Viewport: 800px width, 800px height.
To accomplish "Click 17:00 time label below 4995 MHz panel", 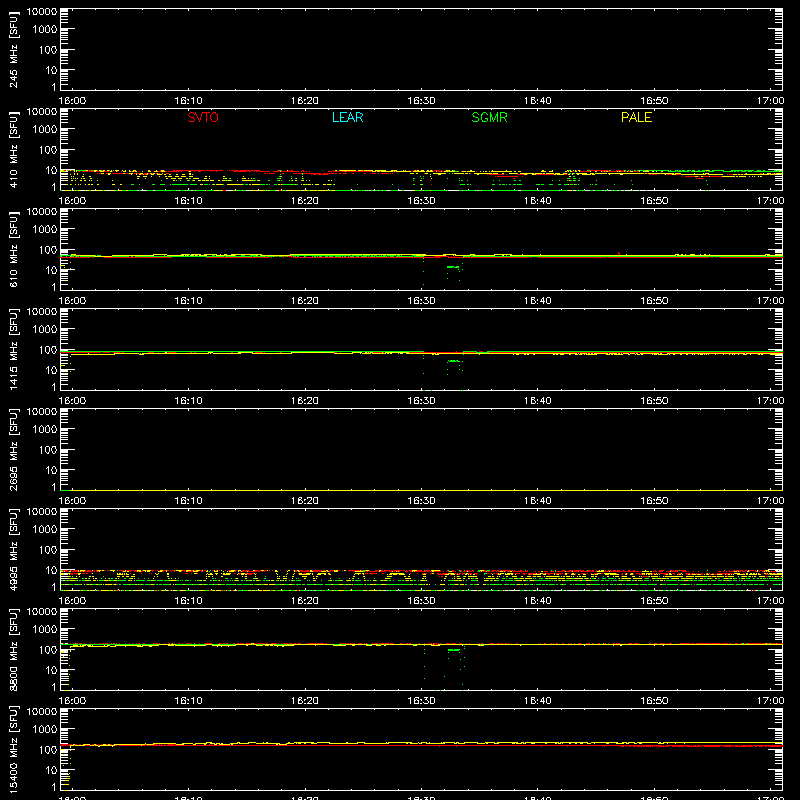I will point(770,601).
